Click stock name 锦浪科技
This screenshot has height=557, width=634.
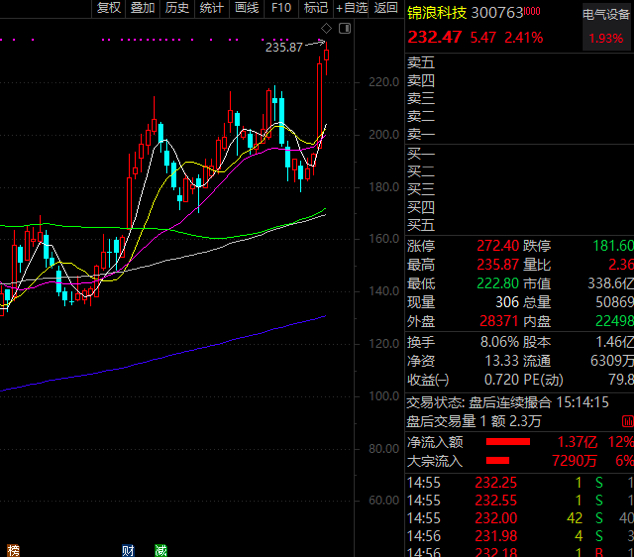coord(437,13)
